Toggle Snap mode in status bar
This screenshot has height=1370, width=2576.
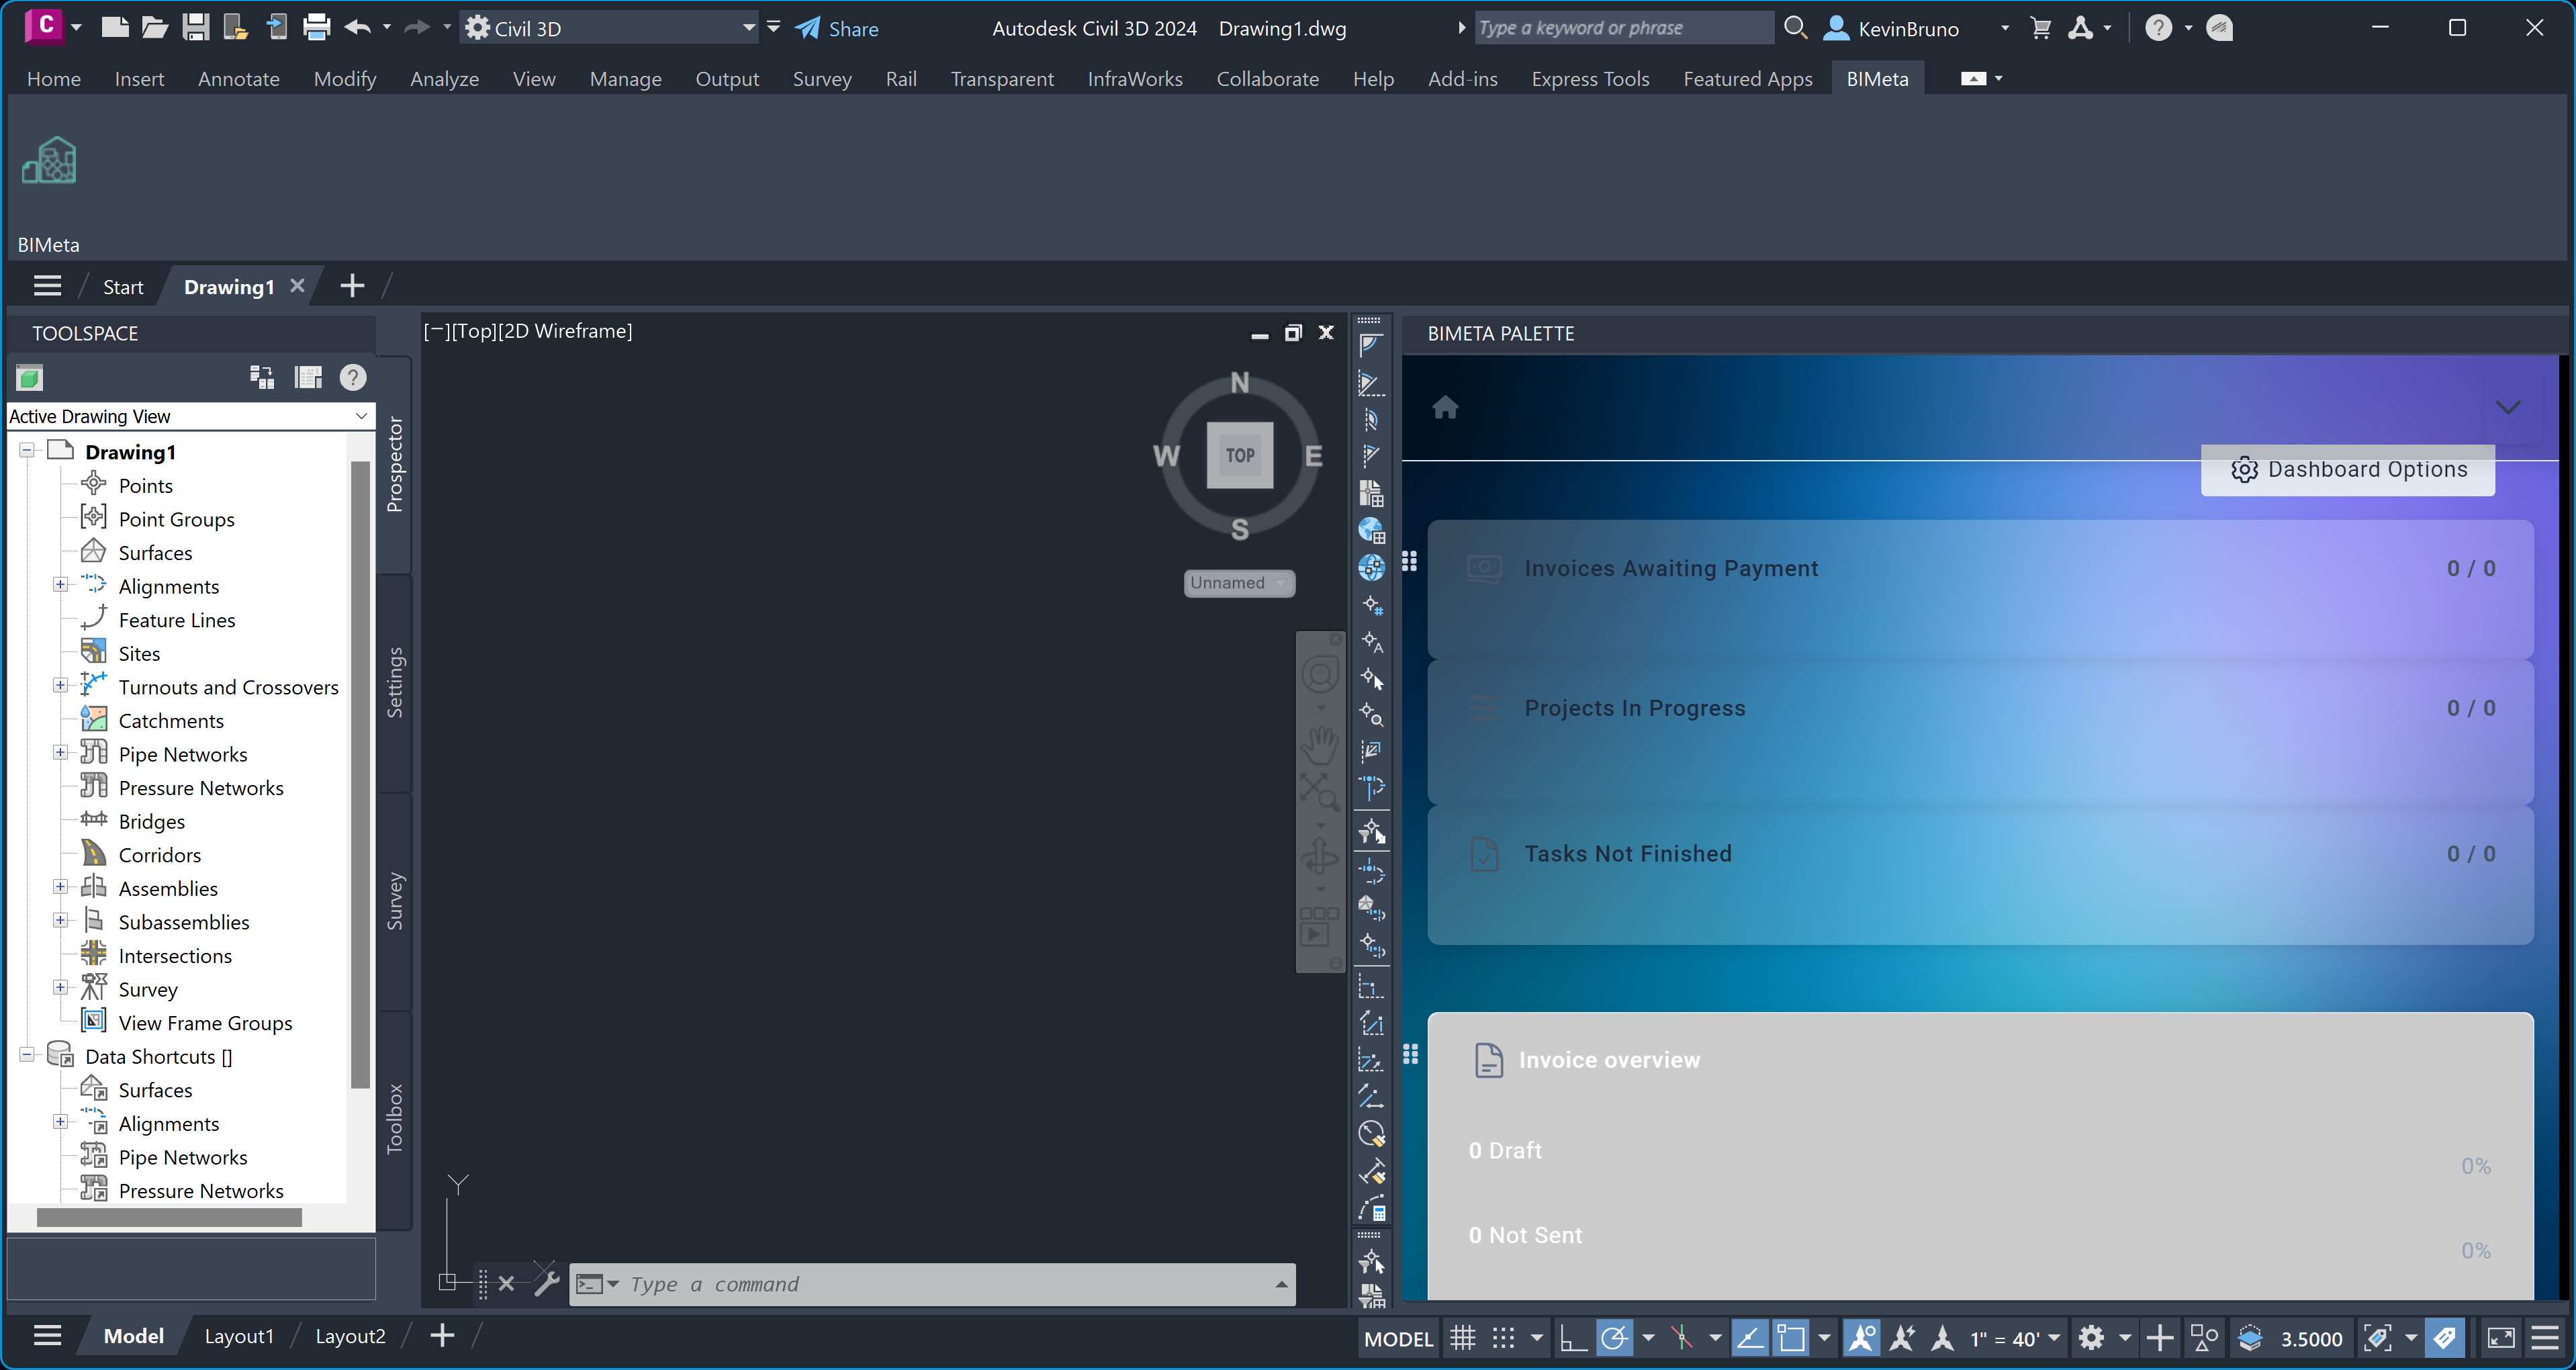tap(1503, 1338)
